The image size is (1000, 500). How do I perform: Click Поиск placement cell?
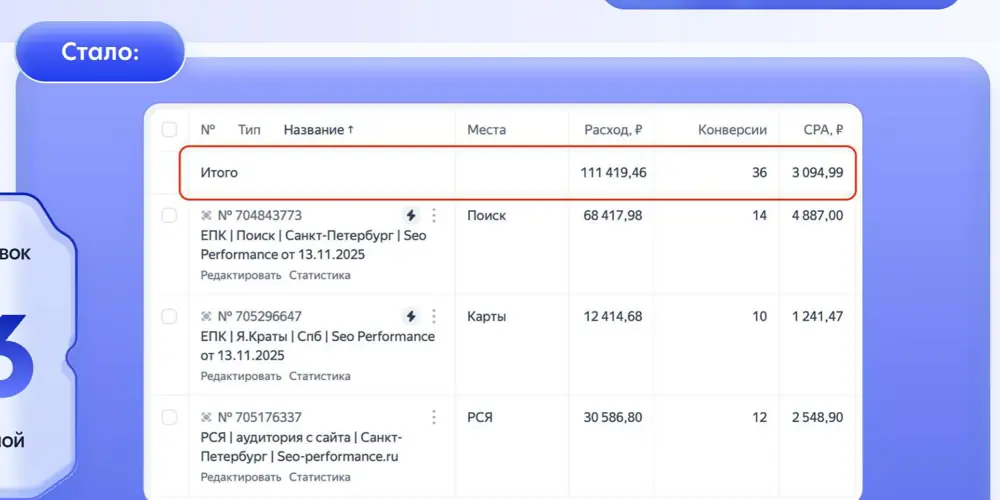pyautogui.click(x=487, y=216)
